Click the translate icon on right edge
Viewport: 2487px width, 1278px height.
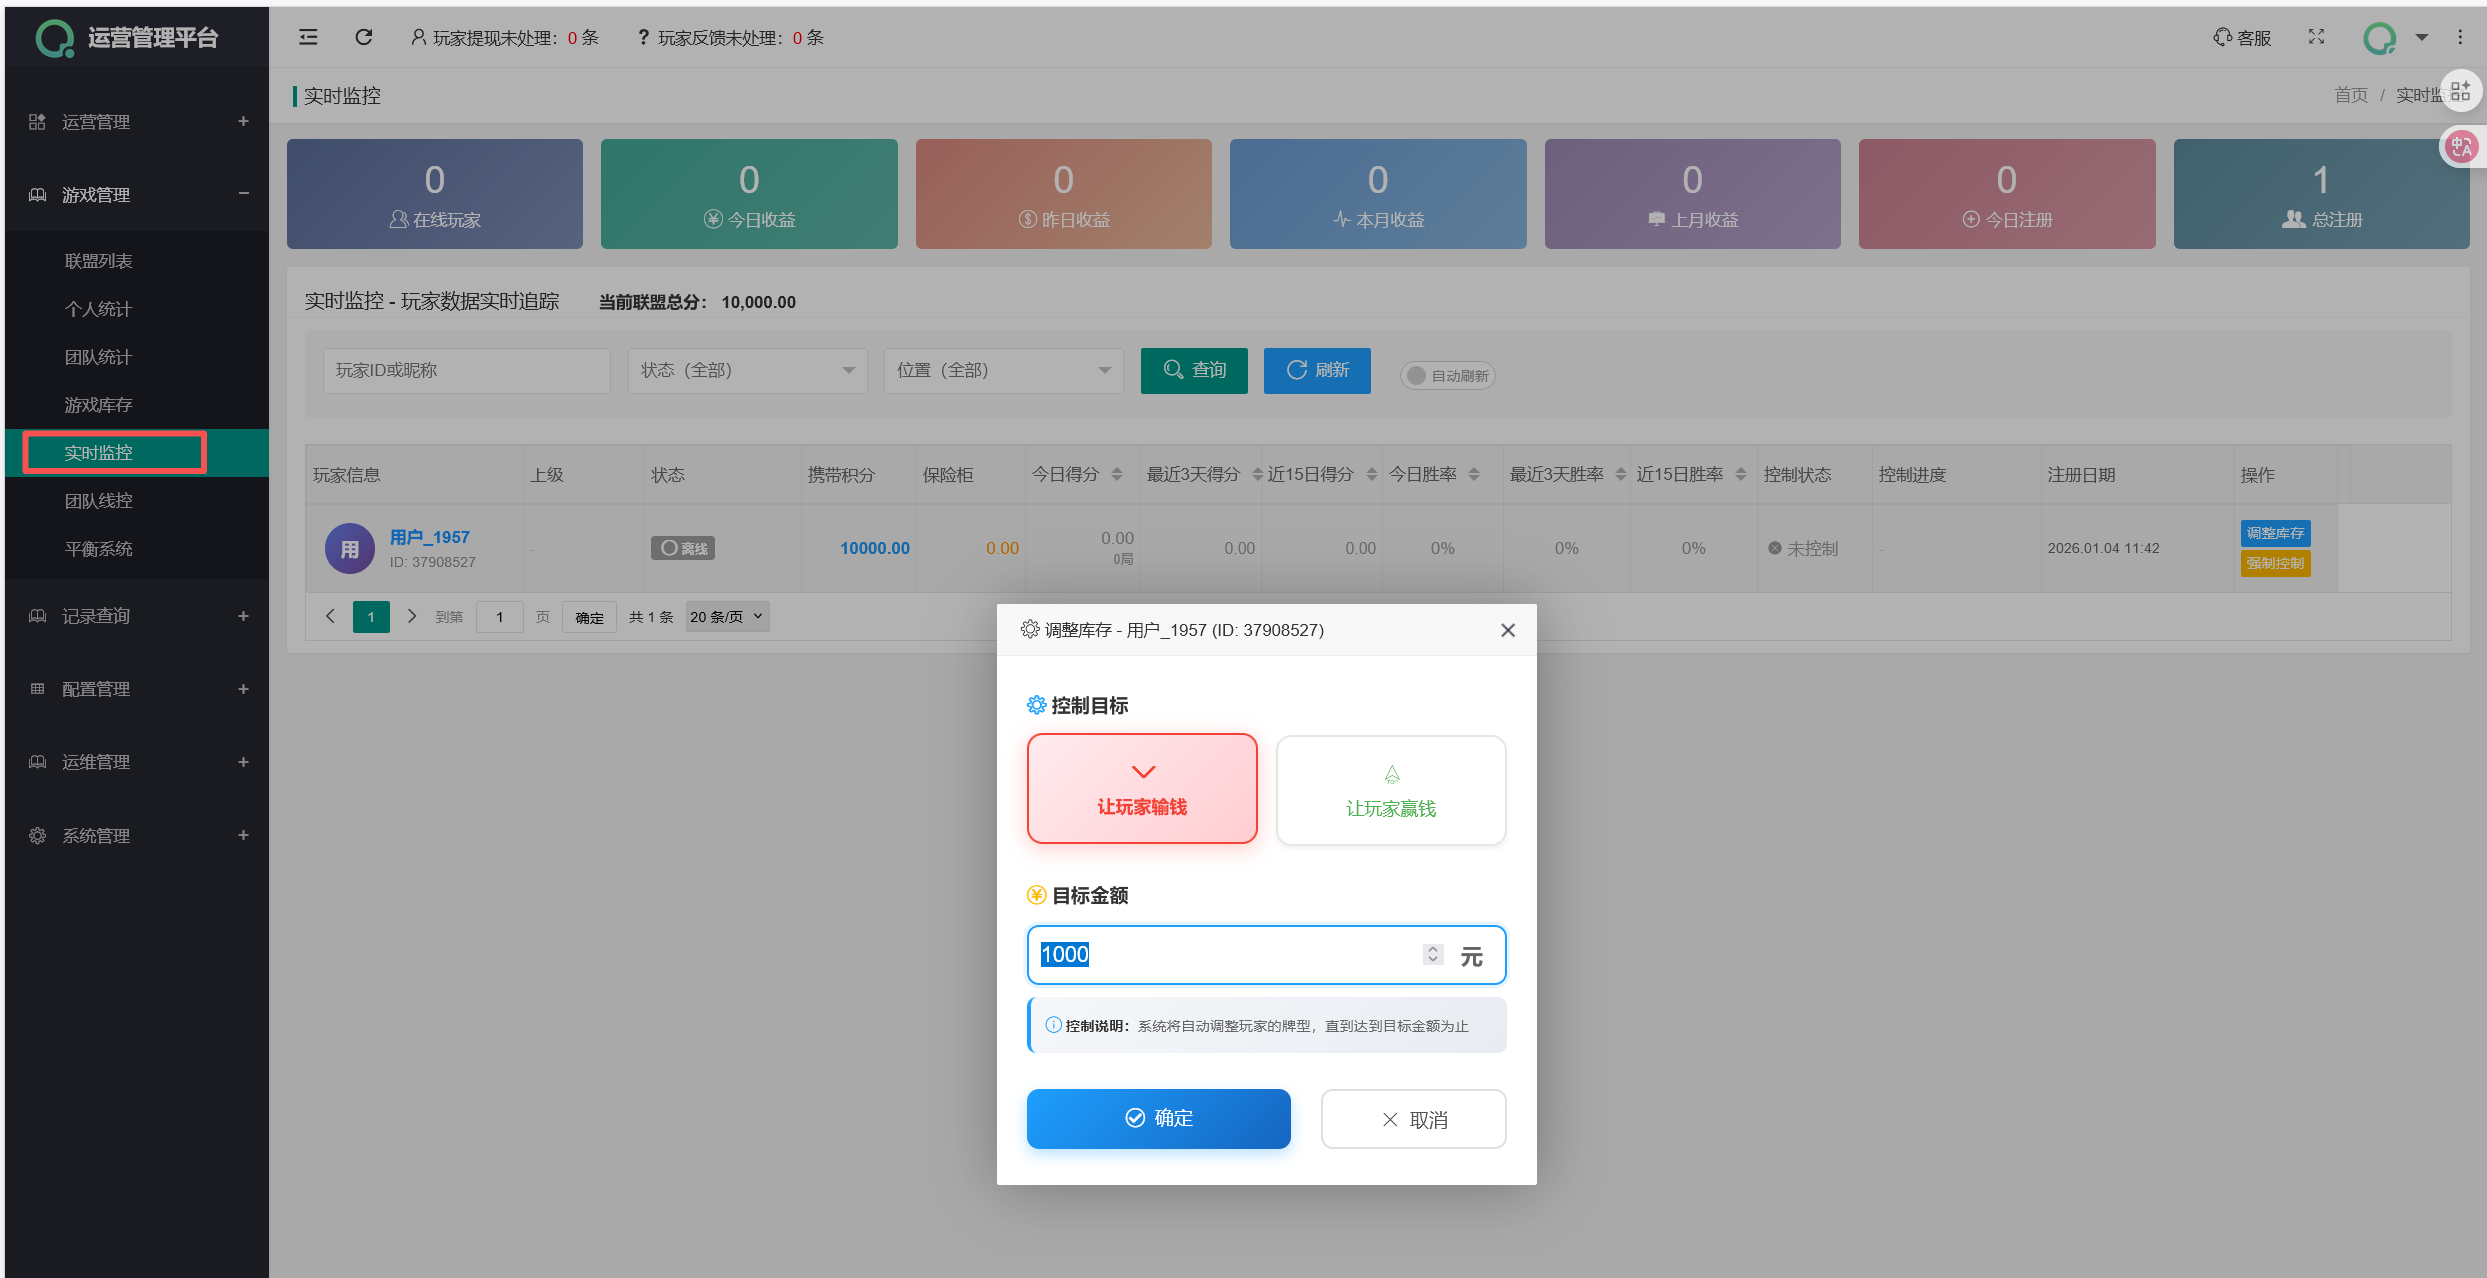[x=2461, y=147]
